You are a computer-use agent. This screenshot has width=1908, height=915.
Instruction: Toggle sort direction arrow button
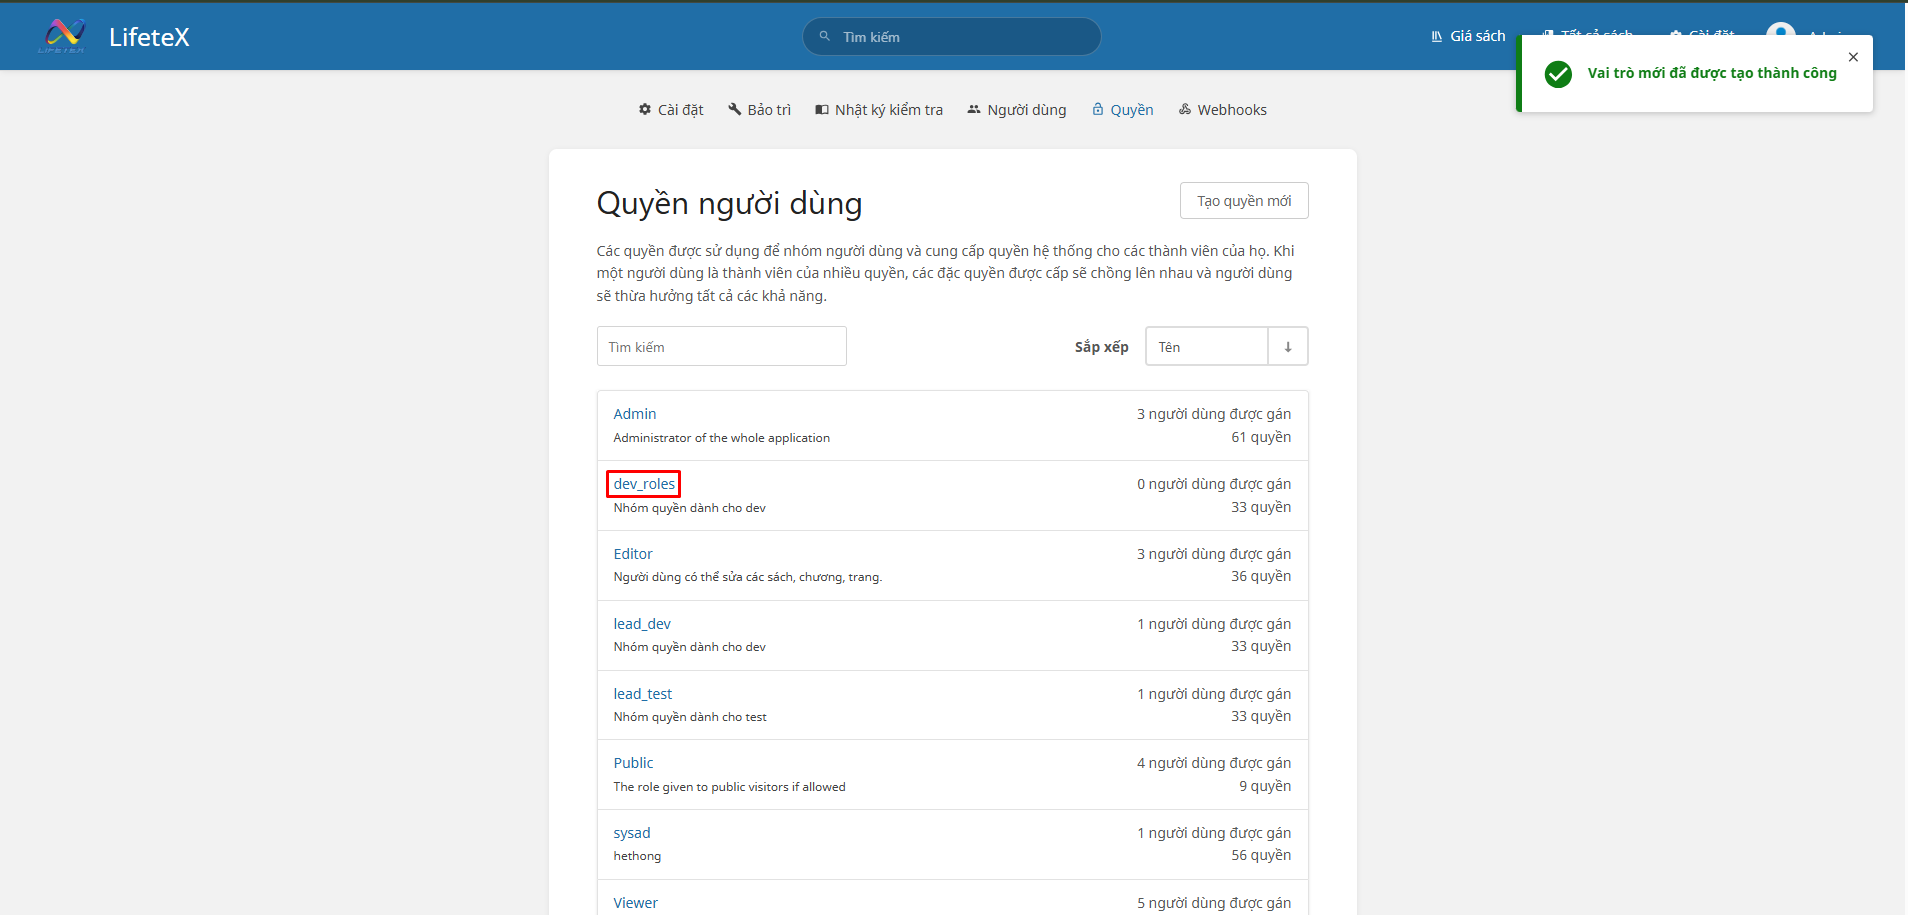[x=1288, y=347]
